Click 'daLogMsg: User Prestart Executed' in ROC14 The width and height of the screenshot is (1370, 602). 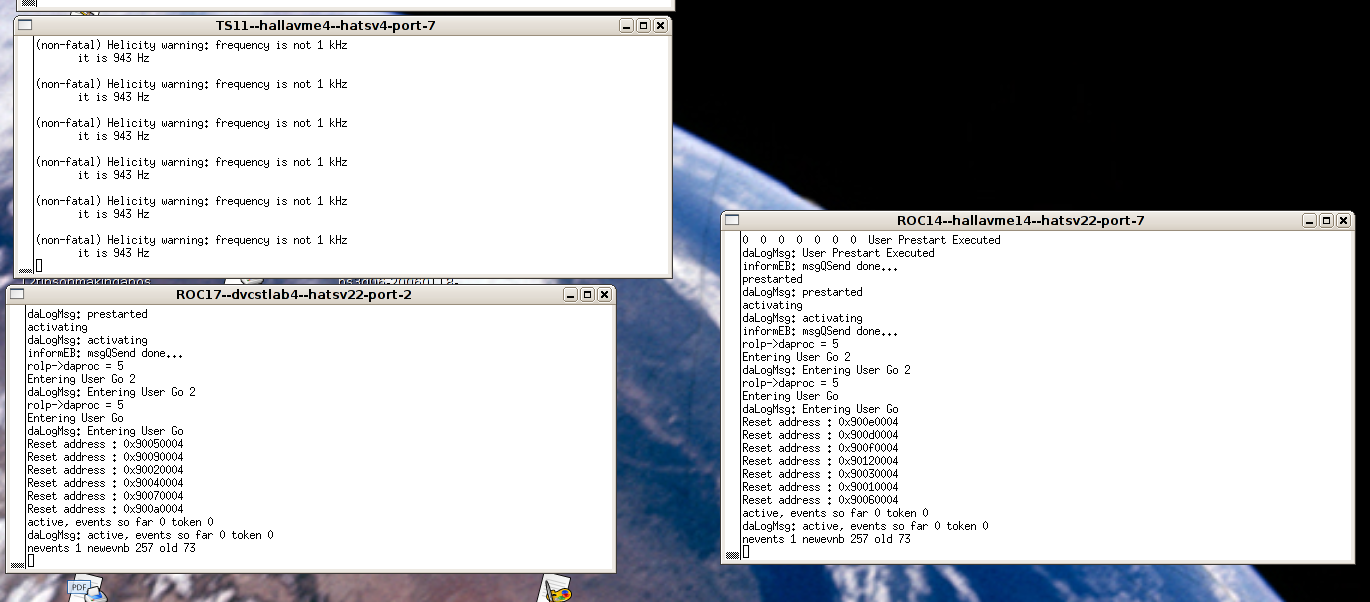[x=838, y=253]
